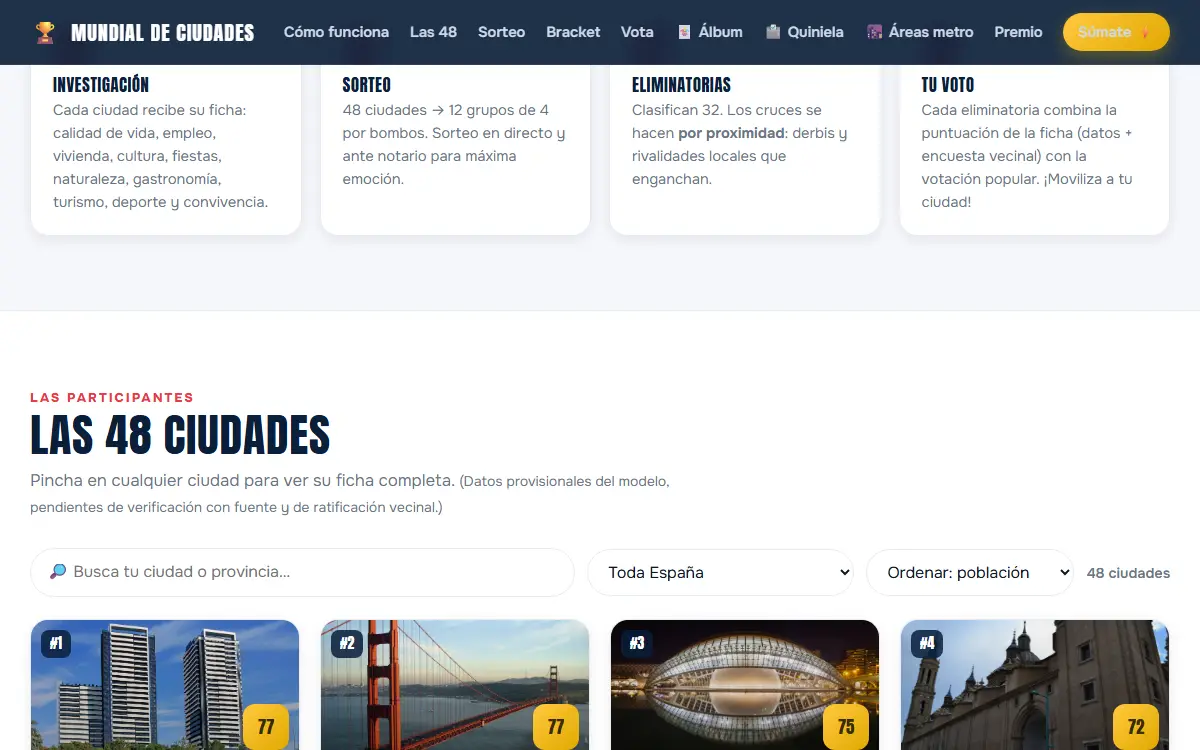Image resolution: width=1200 pixels, height=750 pixels.
Task: Click the #1 rank badge
Action: pos(56,643)
